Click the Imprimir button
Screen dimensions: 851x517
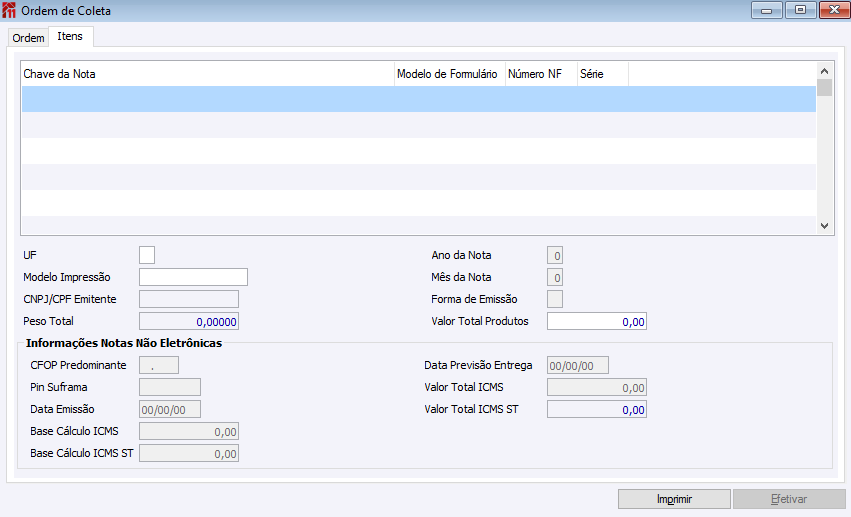674,499
